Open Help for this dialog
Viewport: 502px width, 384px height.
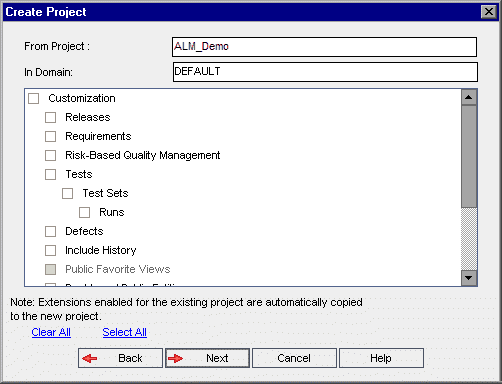pyautogui.click(x=381, y=358)
